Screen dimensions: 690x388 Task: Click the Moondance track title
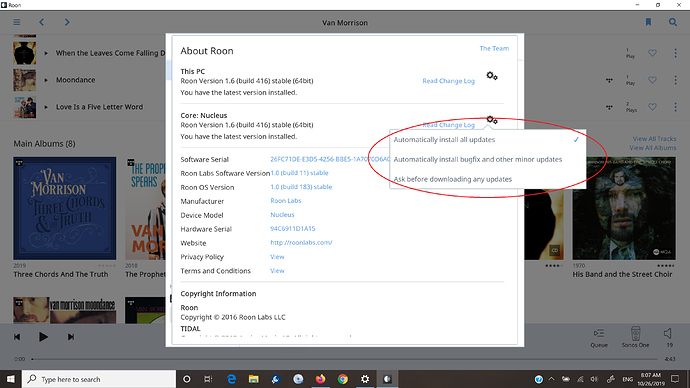tap(75, 80)
